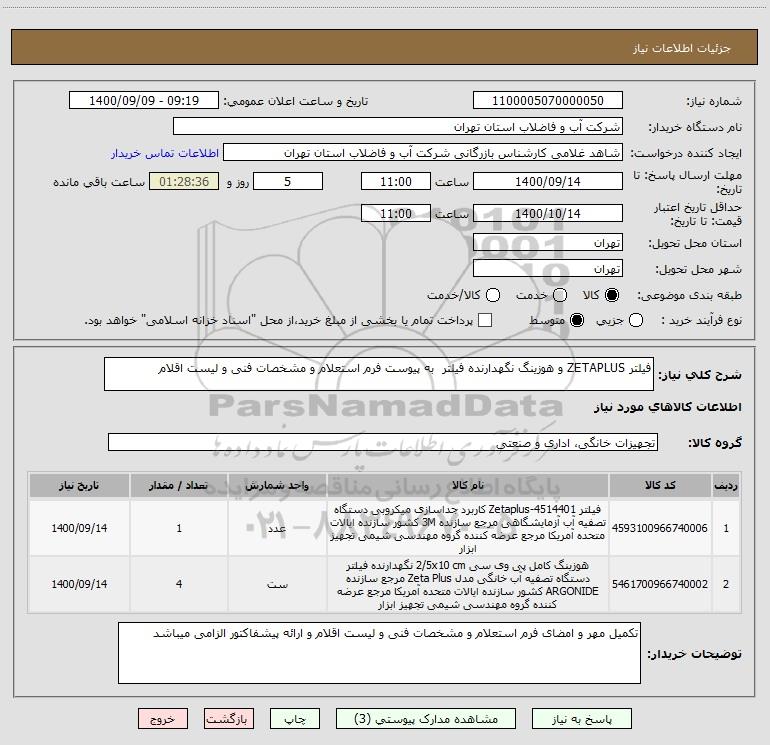Click the بازگشت back button
The height and width of the screenshot is (745, 770).
click(229, 719)
